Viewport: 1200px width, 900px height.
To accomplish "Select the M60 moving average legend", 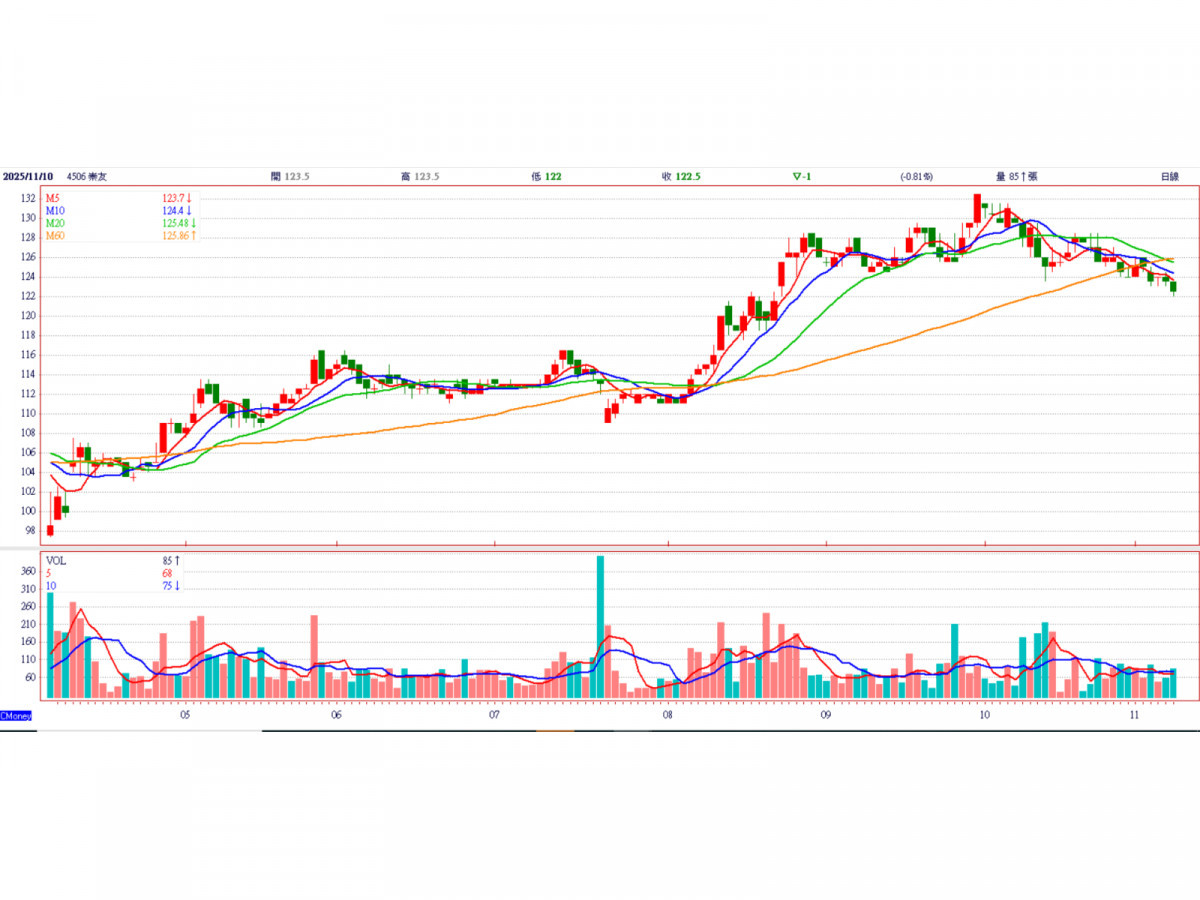I will 55,234.
